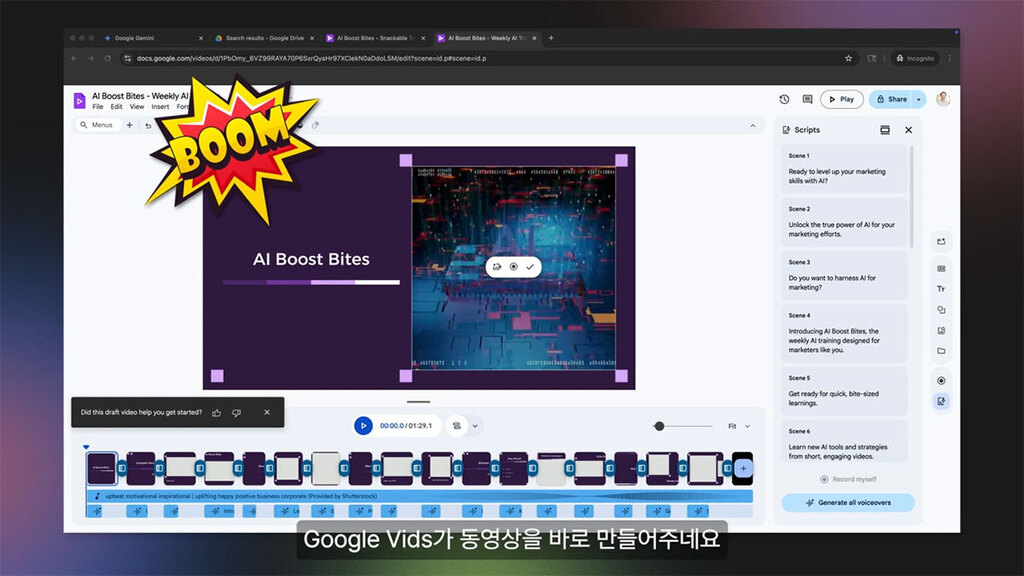This screenshot has height=576, width=1024.
Task: Select Scene 5 script card
Action: coord(844,391)
